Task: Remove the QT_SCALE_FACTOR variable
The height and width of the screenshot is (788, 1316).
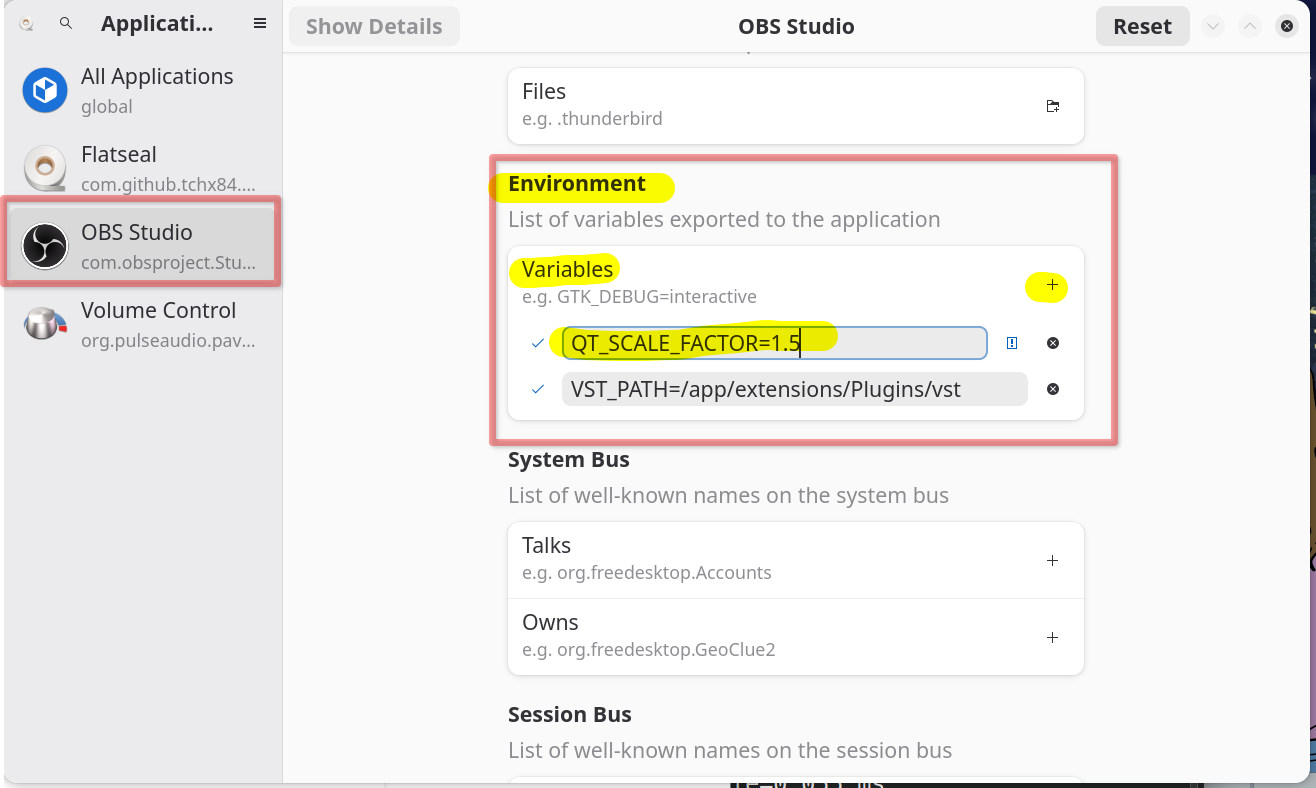Action: pos(1053,344)
